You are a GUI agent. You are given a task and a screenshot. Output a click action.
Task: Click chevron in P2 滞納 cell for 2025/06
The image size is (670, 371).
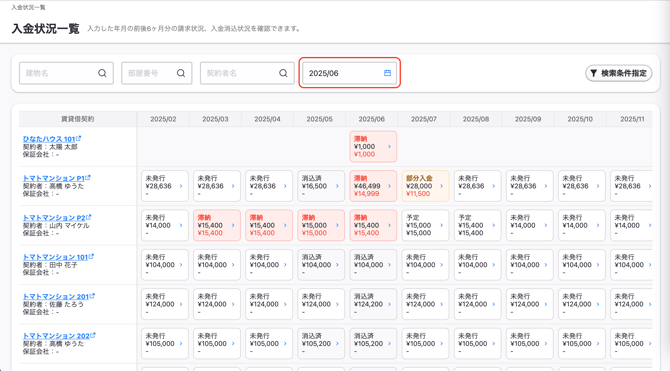(x=389, y=225)
